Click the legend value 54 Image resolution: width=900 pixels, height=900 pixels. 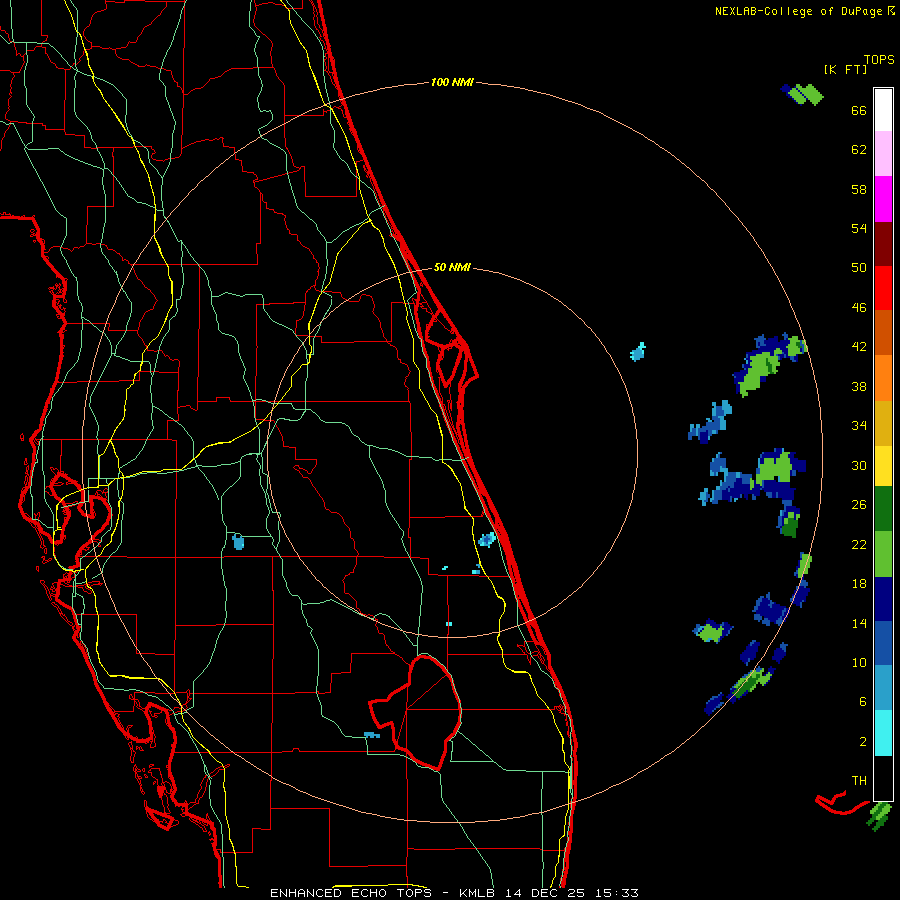click(859, 228)
